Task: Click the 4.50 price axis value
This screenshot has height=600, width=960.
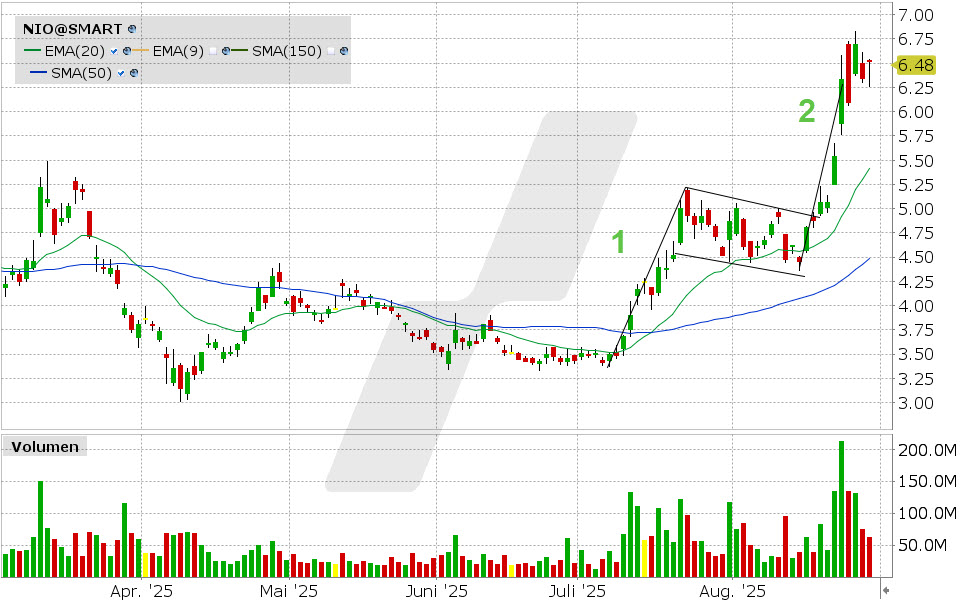Action: (x=916, y=257)
